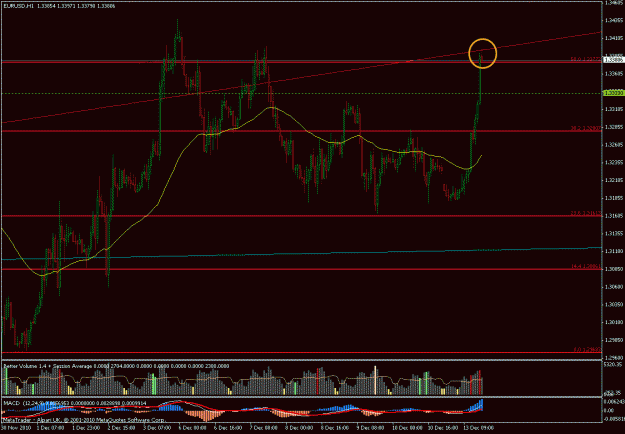Click the 6 Dec 16:00 time label
625x434 pixels.
click(228, 427)
